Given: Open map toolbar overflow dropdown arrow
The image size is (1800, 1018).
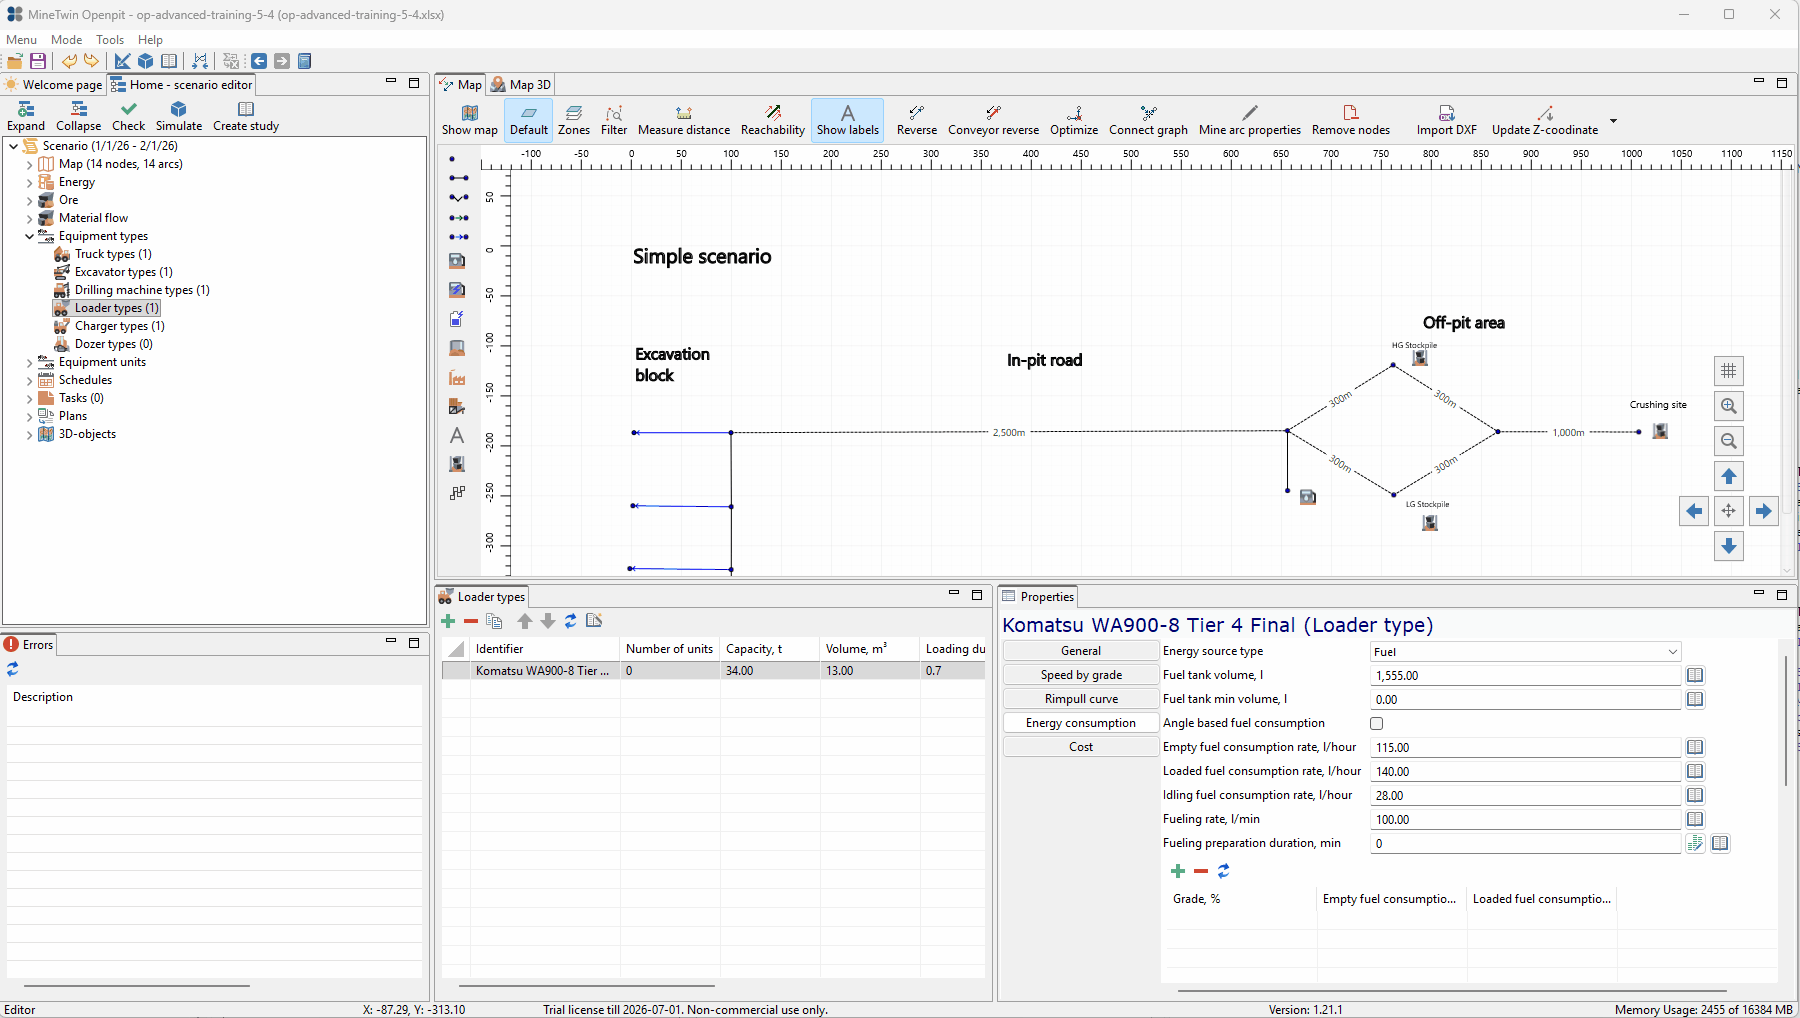Looking at the screenshot, I should click(x=1613, y=121).
